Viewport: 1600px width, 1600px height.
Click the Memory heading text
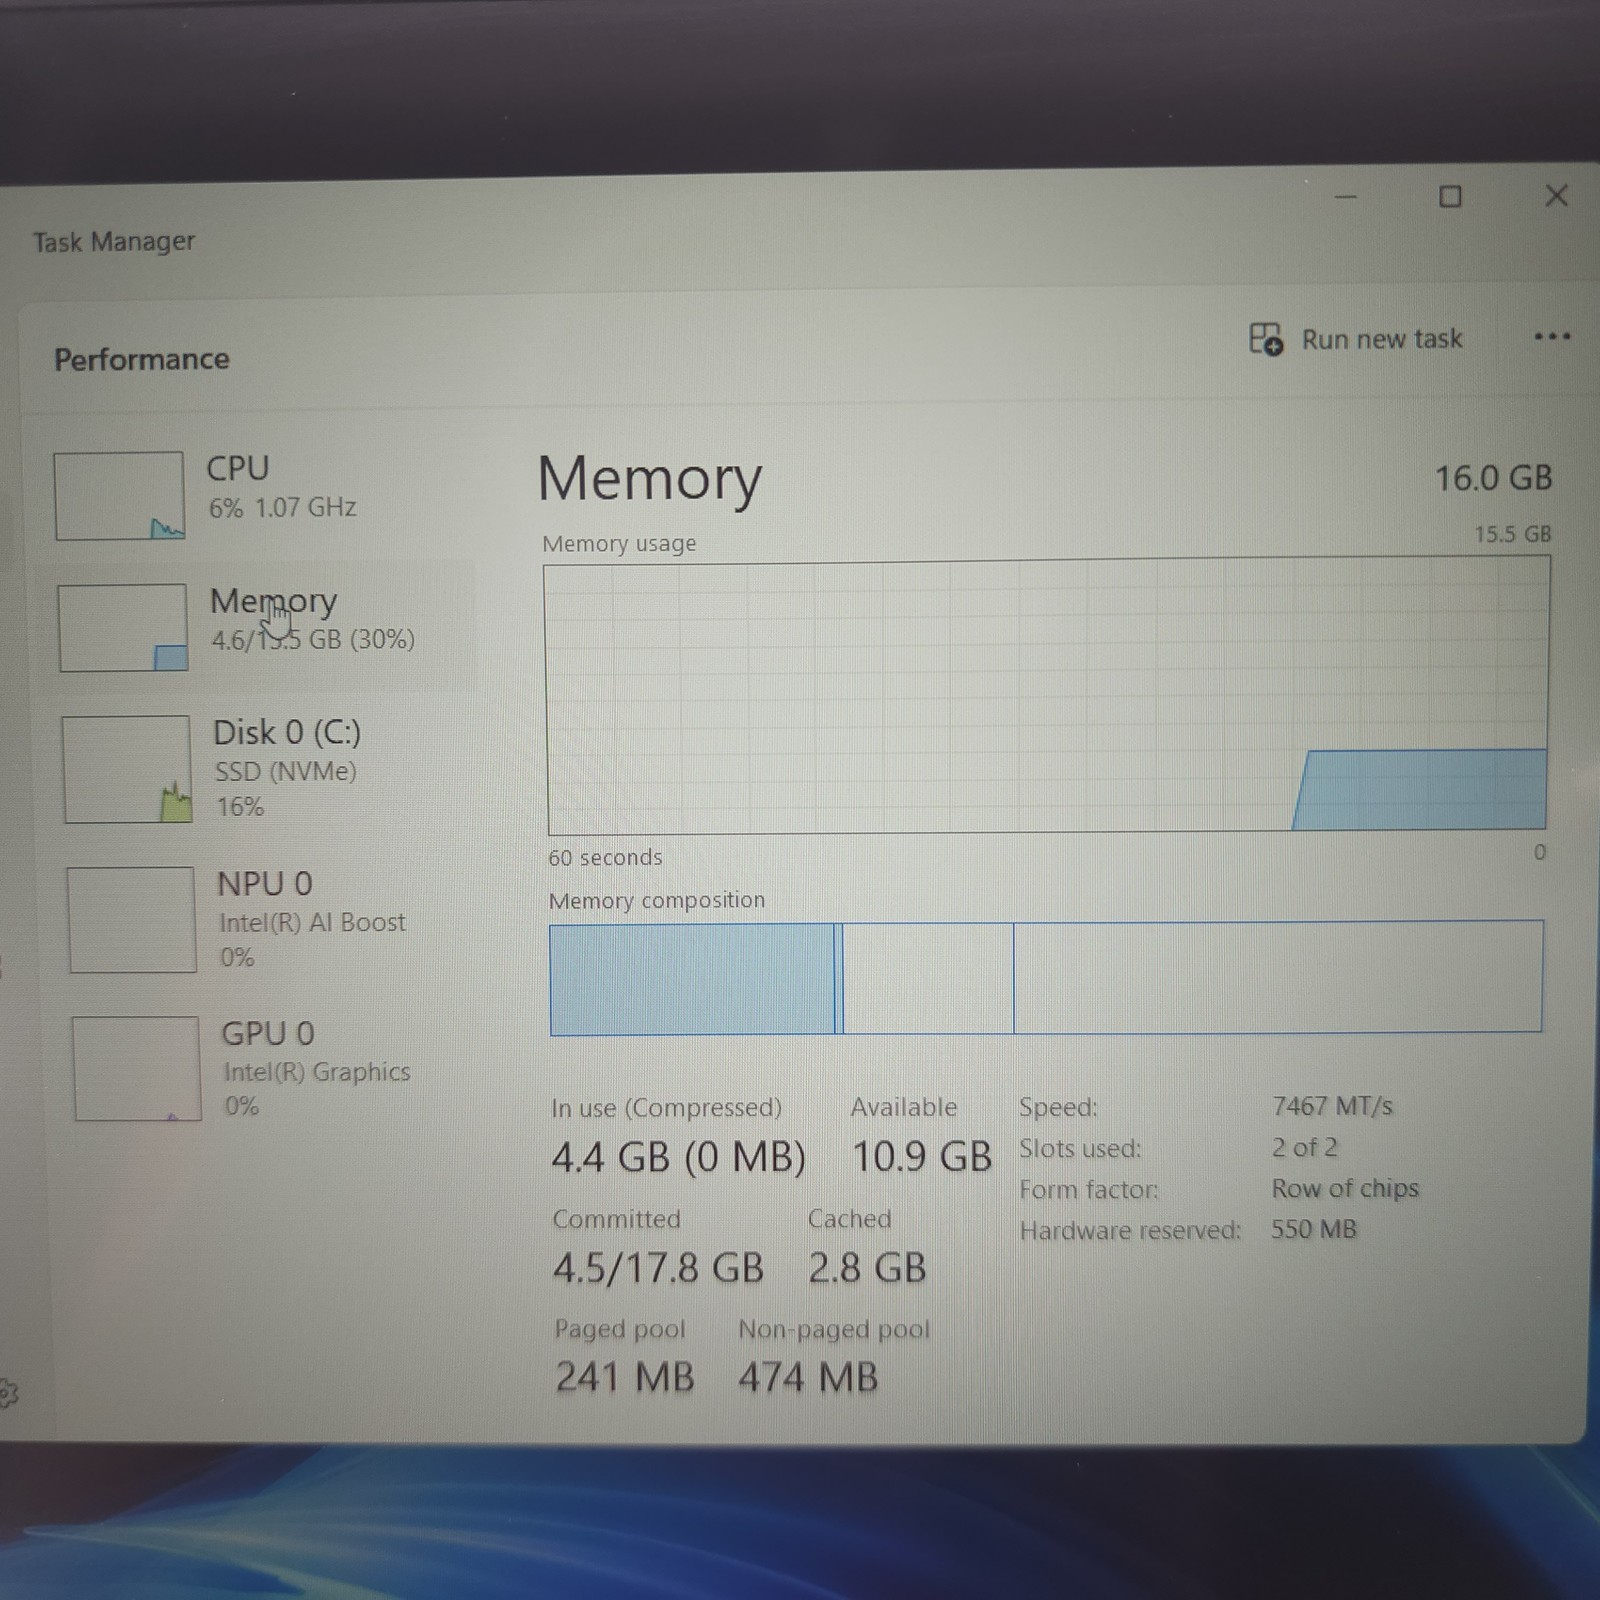tap(650, 479)
